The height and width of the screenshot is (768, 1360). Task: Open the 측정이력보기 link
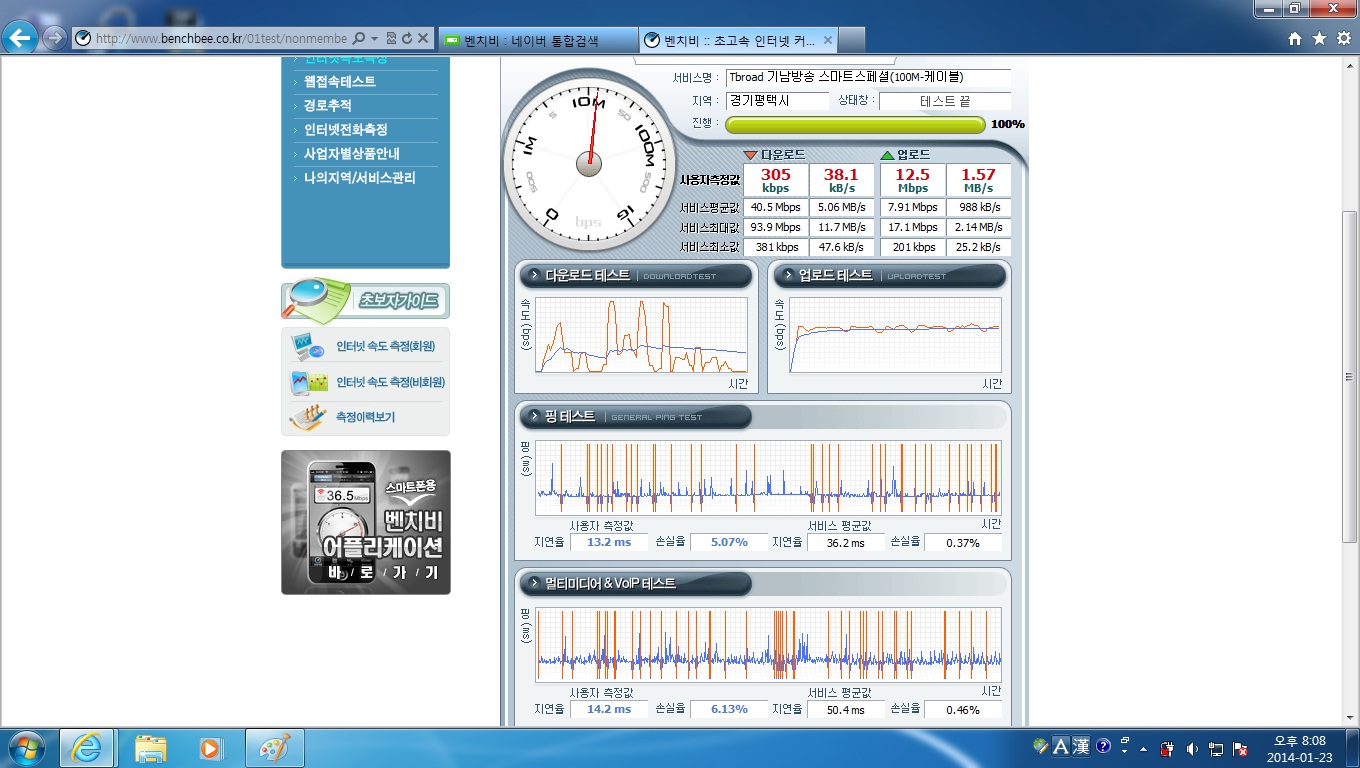tap(365, 417)
